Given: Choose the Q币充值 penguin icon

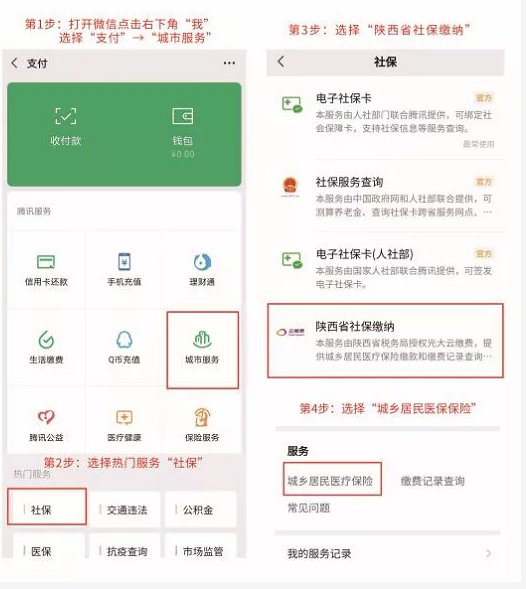Looking at the screenshot, I should pyautogui.click(x=124, y=340).
